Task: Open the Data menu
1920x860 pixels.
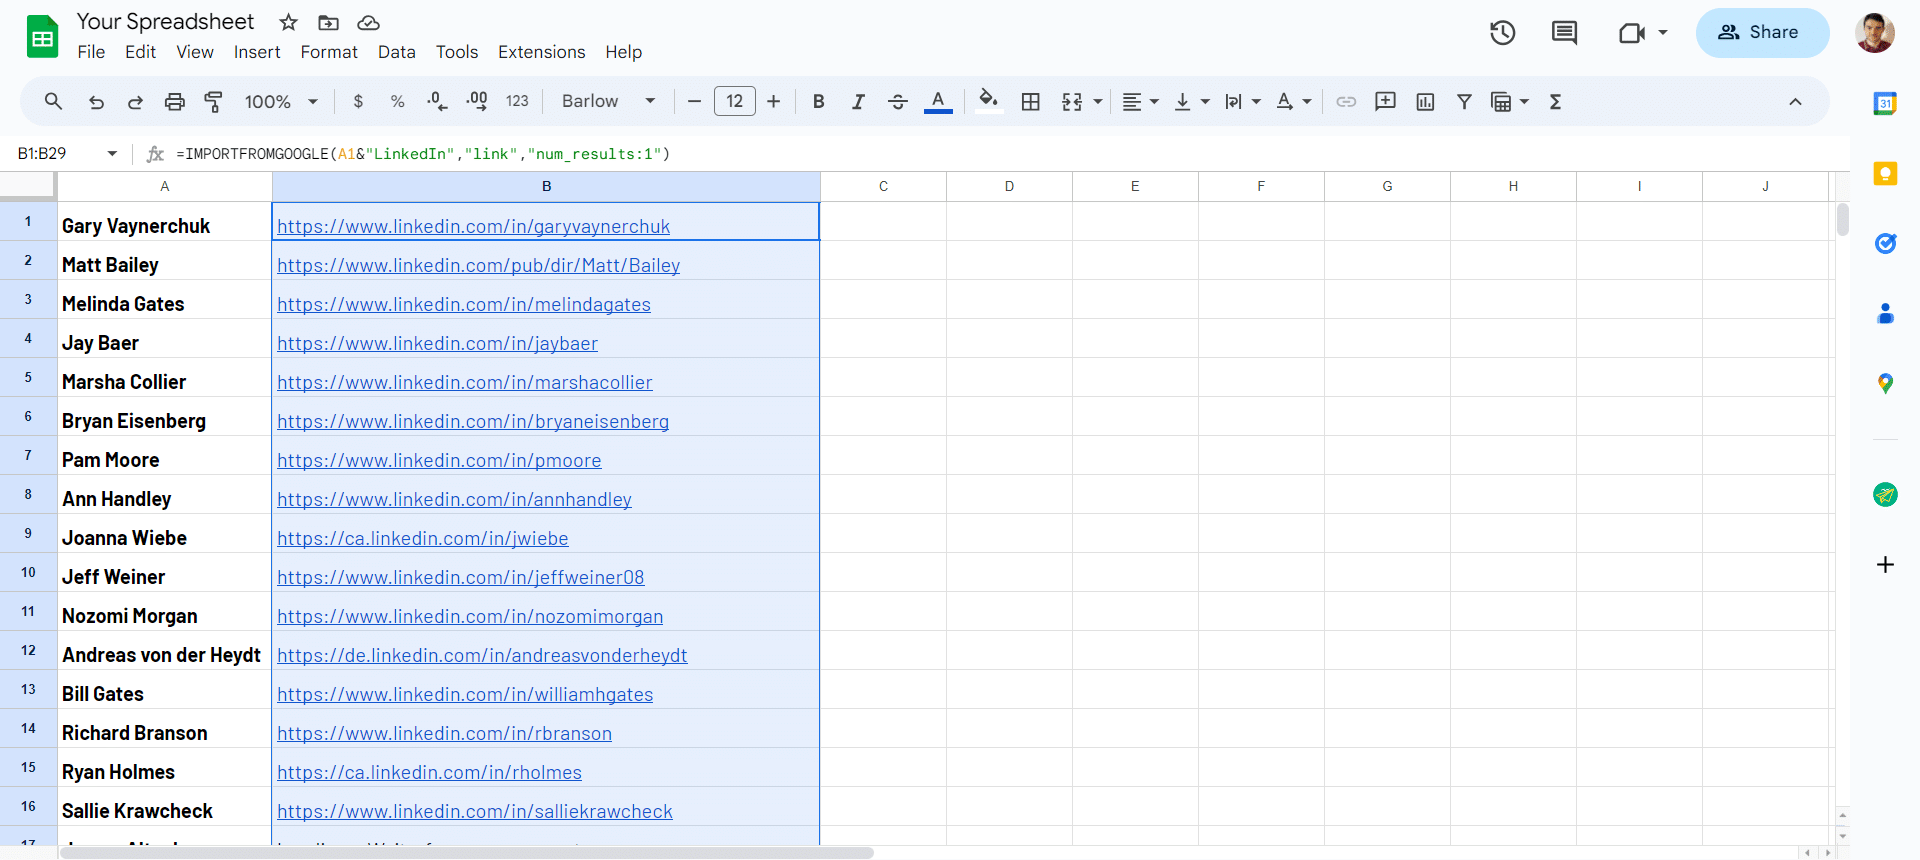Action: coord(396,52)
